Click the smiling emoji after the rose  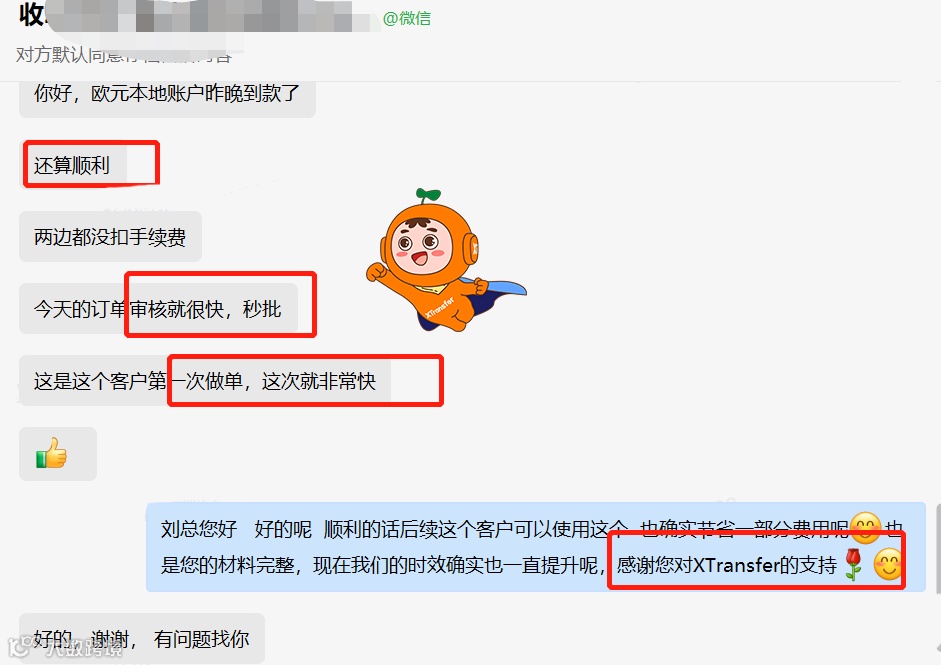pos(888,564)
